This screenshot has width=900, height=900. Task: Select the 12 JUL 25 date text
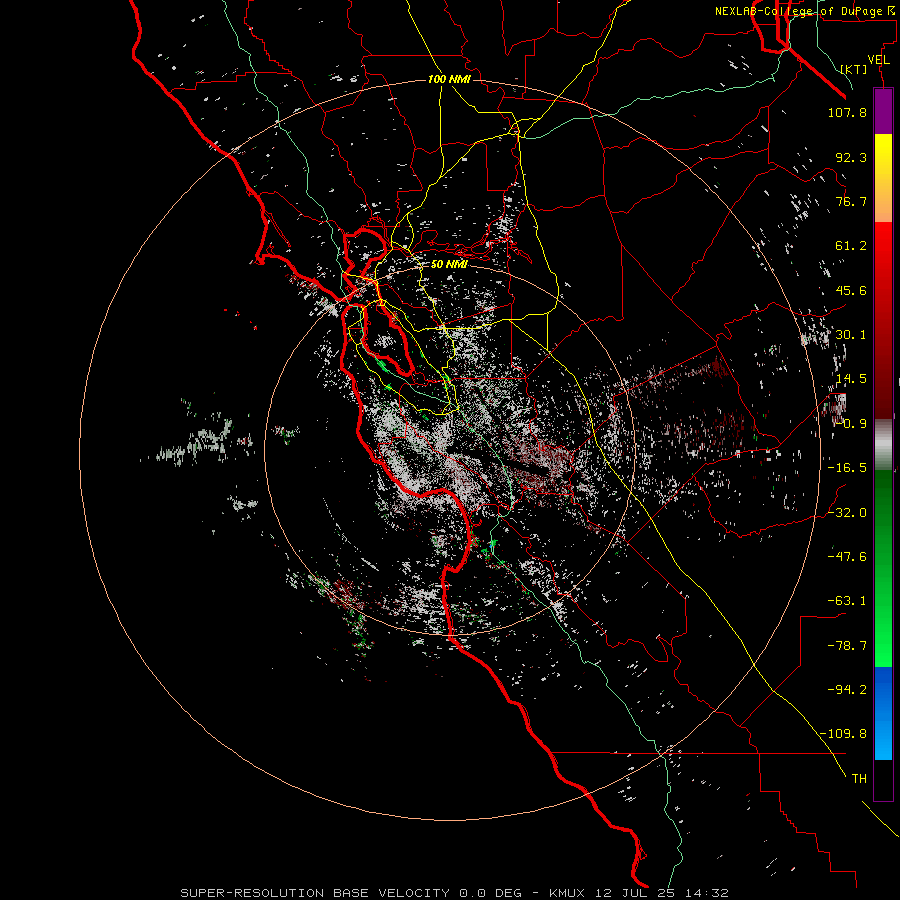(638, 893)
